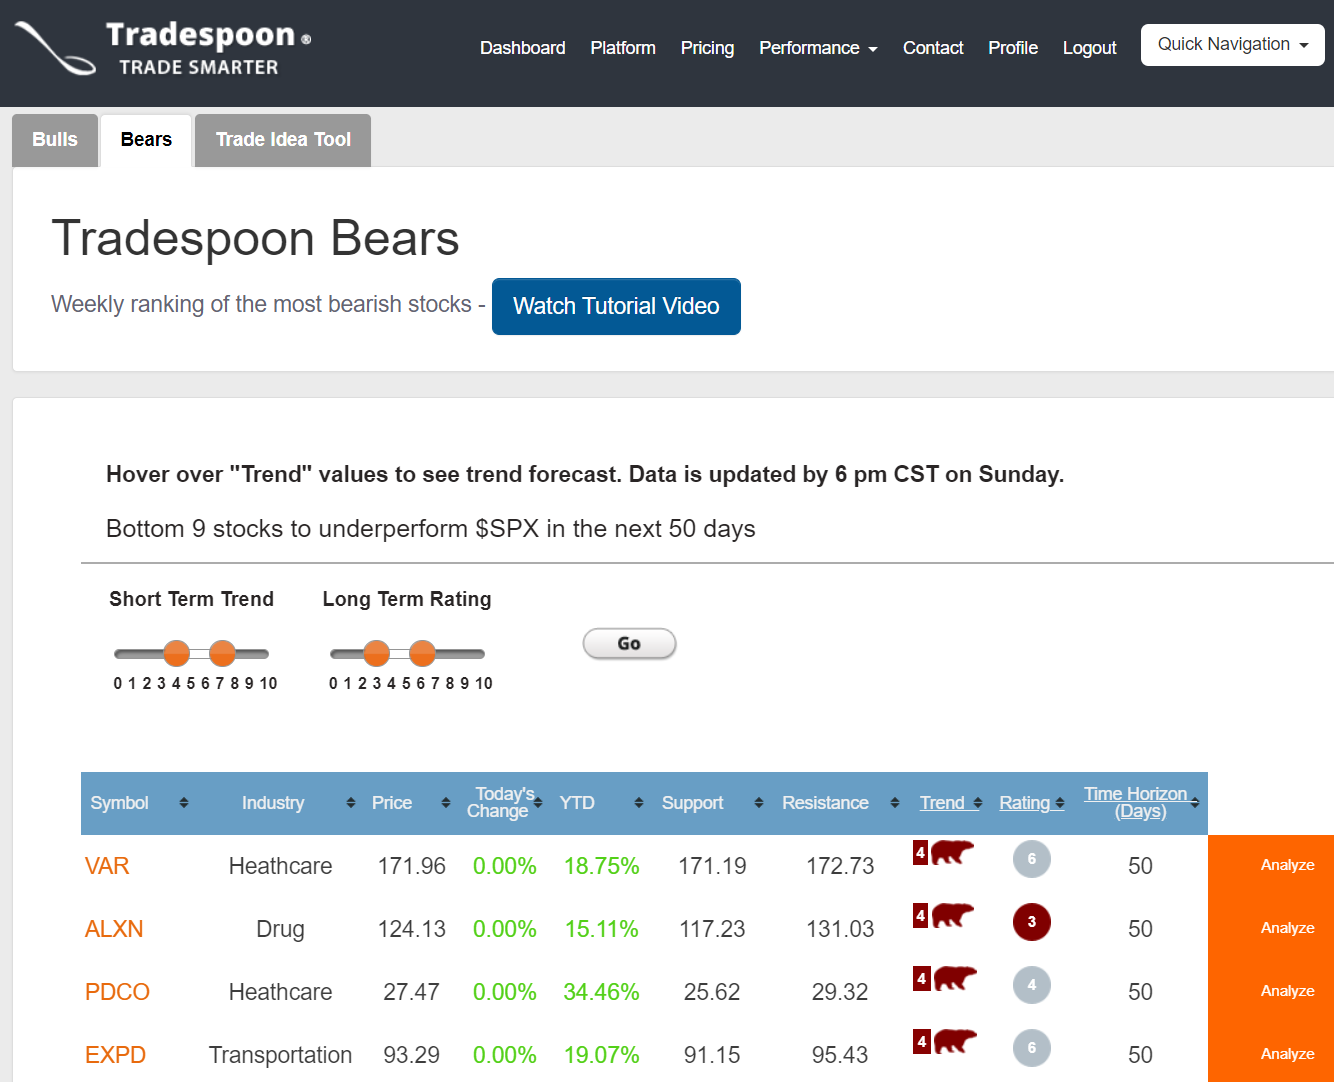Image resolution: width=1334 pixels, height=1082 pixels.
Task: Click the Tradespoon spoon logo
Action: pos(57,48)
